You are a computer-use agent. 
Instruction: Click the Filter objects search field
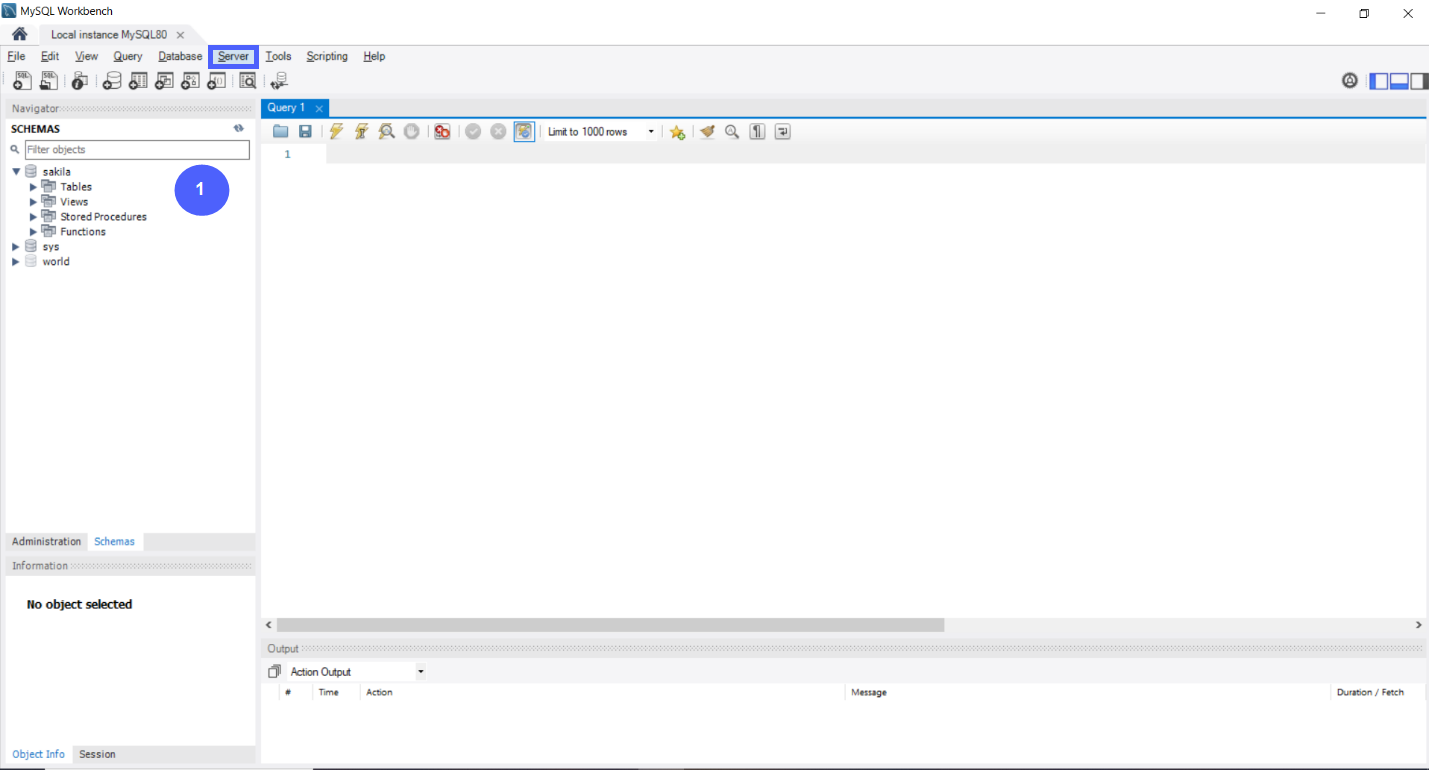pyautogui.click(x=137, y=149)
